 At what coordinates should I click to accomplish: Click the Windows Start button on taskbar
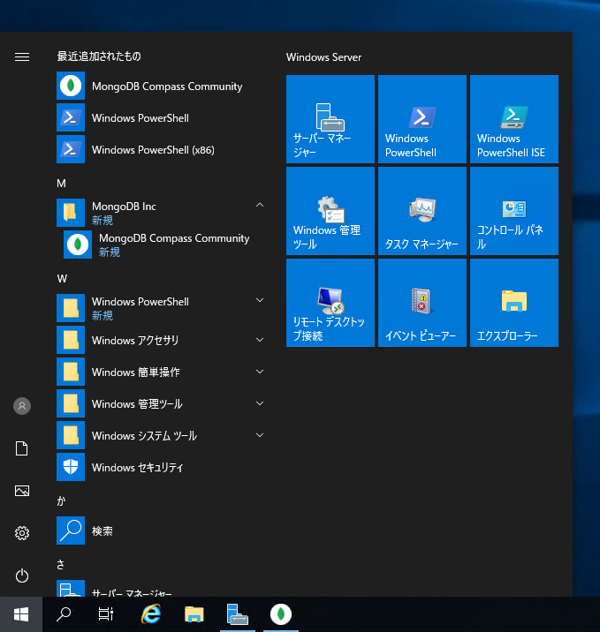pos(21,614)
